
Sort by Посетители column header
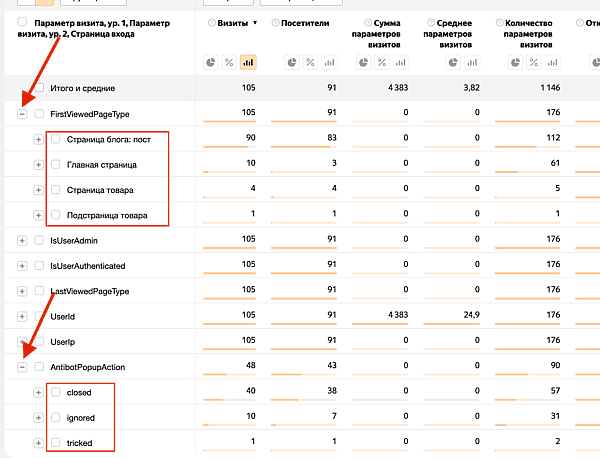point(305,23)
